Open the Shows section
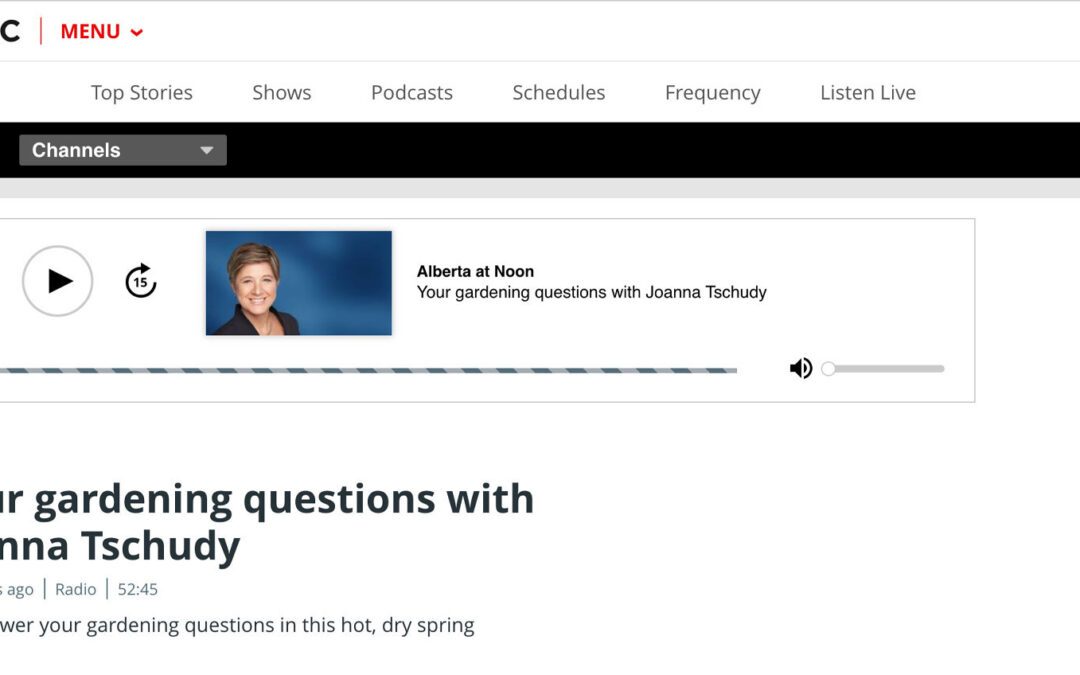The image size is (1080, 675). [281, 92]
